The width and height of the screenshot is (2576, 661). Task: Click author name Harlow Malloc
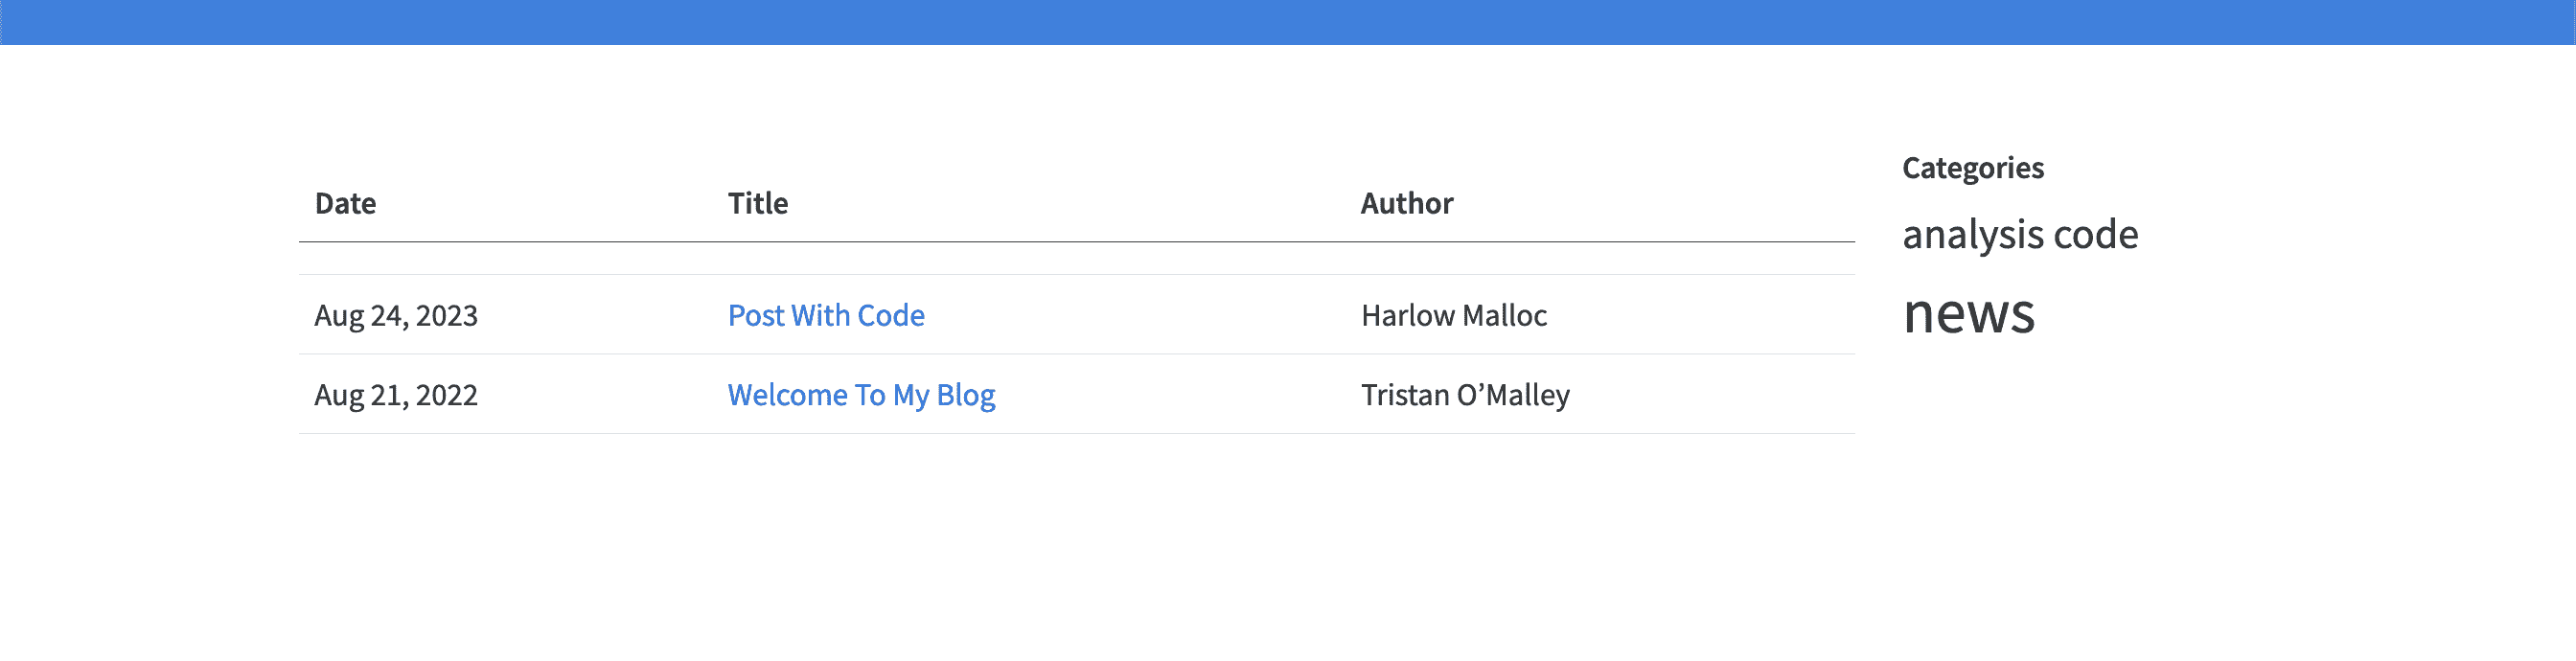coord(1453,315)
